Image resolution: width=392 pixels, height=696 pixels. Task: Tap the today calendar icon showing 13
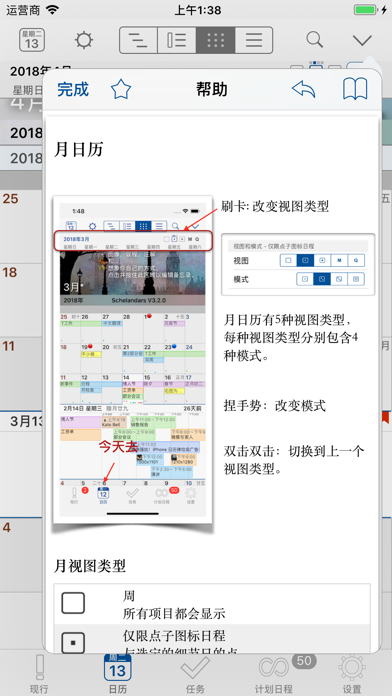click(32, 40)
